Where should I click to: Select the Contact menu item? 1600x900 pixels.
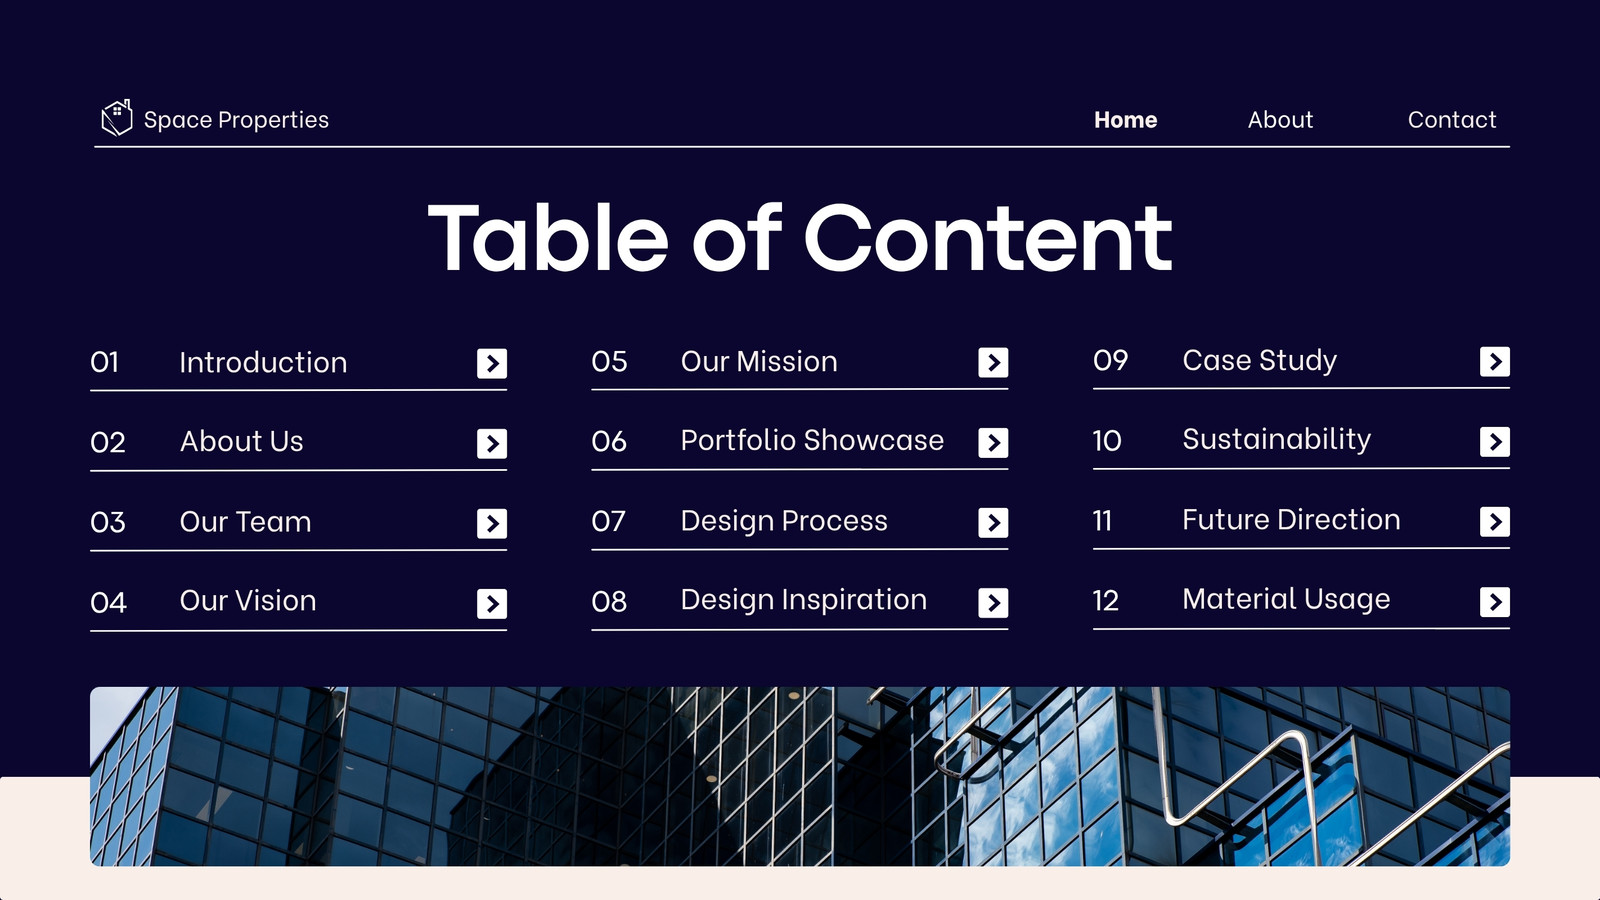[1452, 120]
